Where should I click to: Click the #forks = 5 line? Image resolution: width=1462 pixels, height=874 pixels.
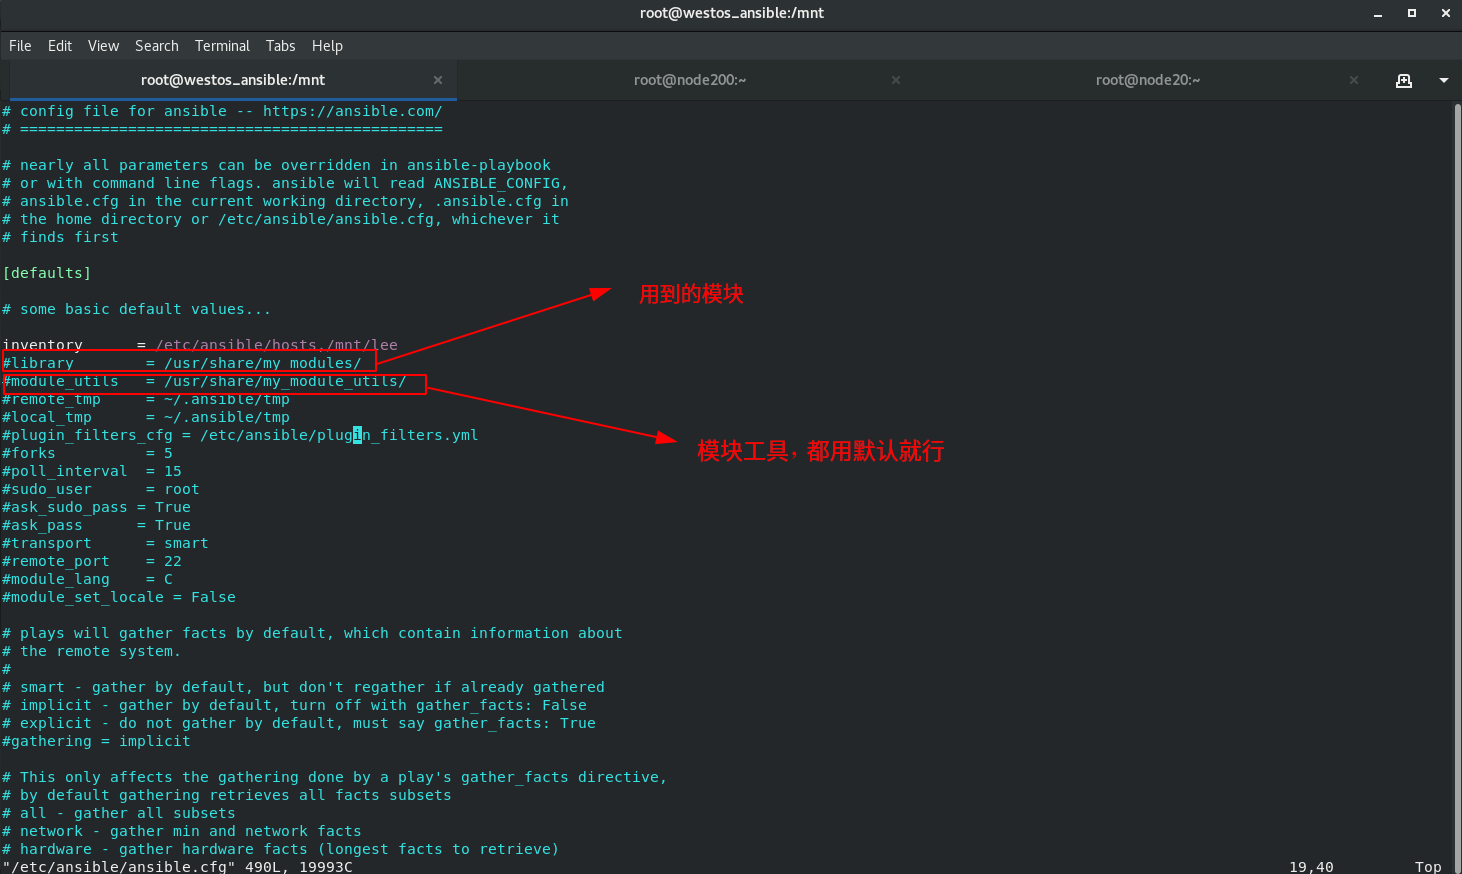coord(87,453)
